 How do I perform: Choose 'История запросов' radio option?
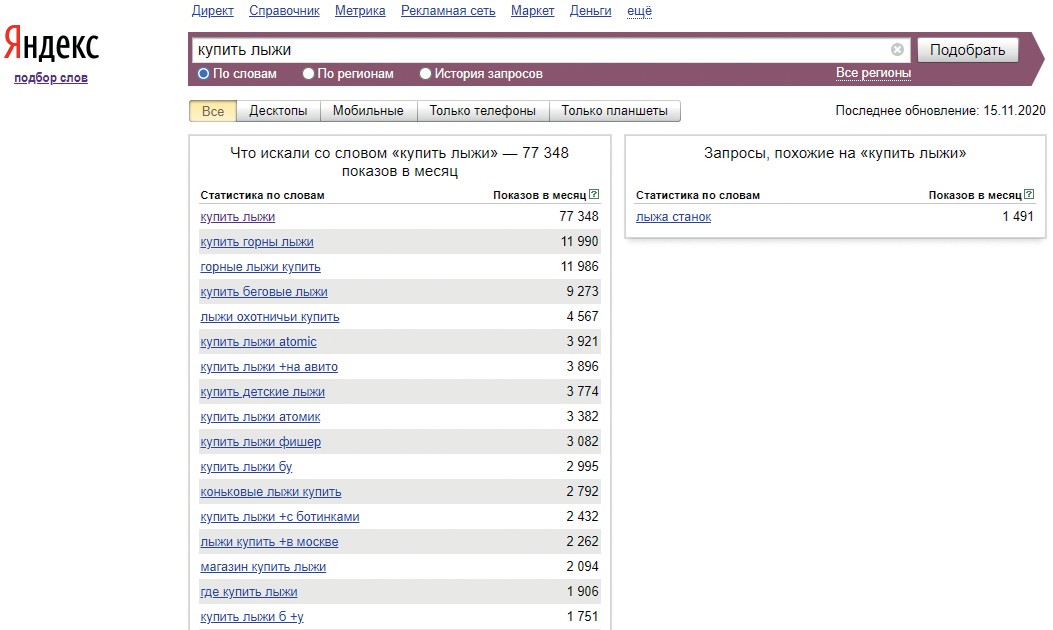pos(426,74)
